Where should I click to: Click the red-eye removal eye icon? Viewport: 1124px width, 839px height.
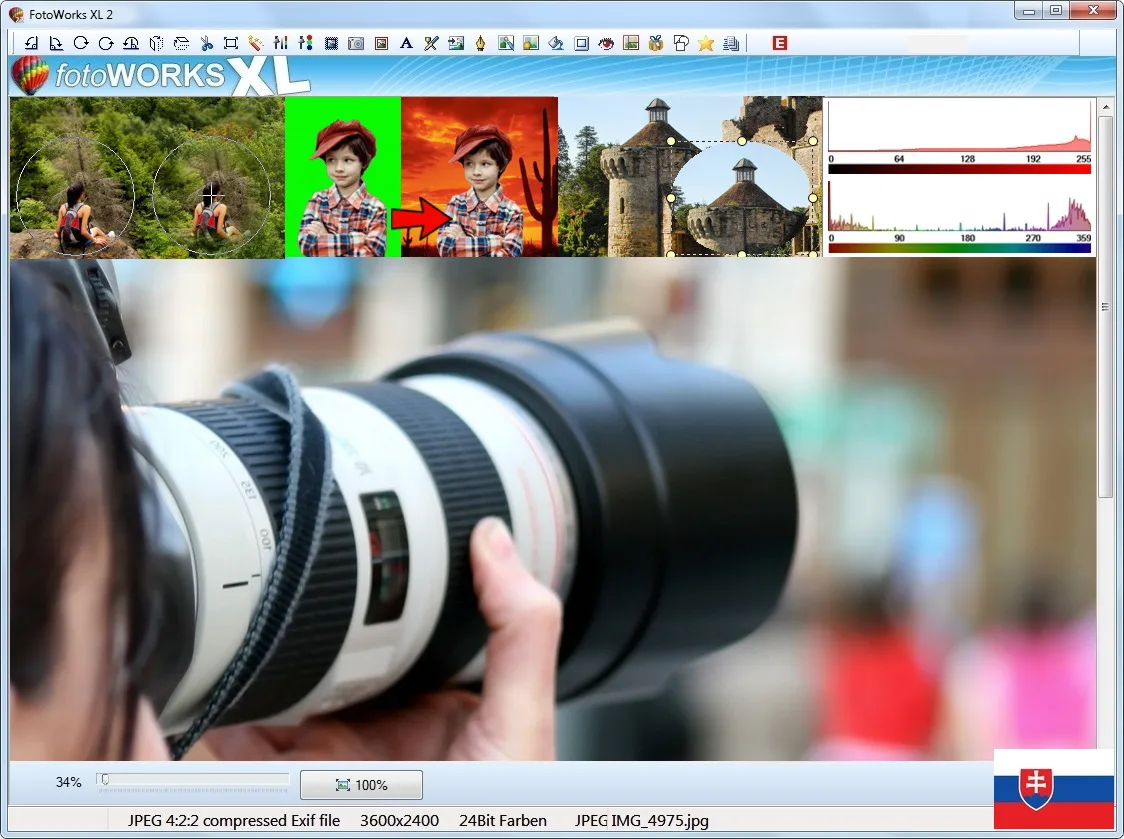tap(605, 43)
